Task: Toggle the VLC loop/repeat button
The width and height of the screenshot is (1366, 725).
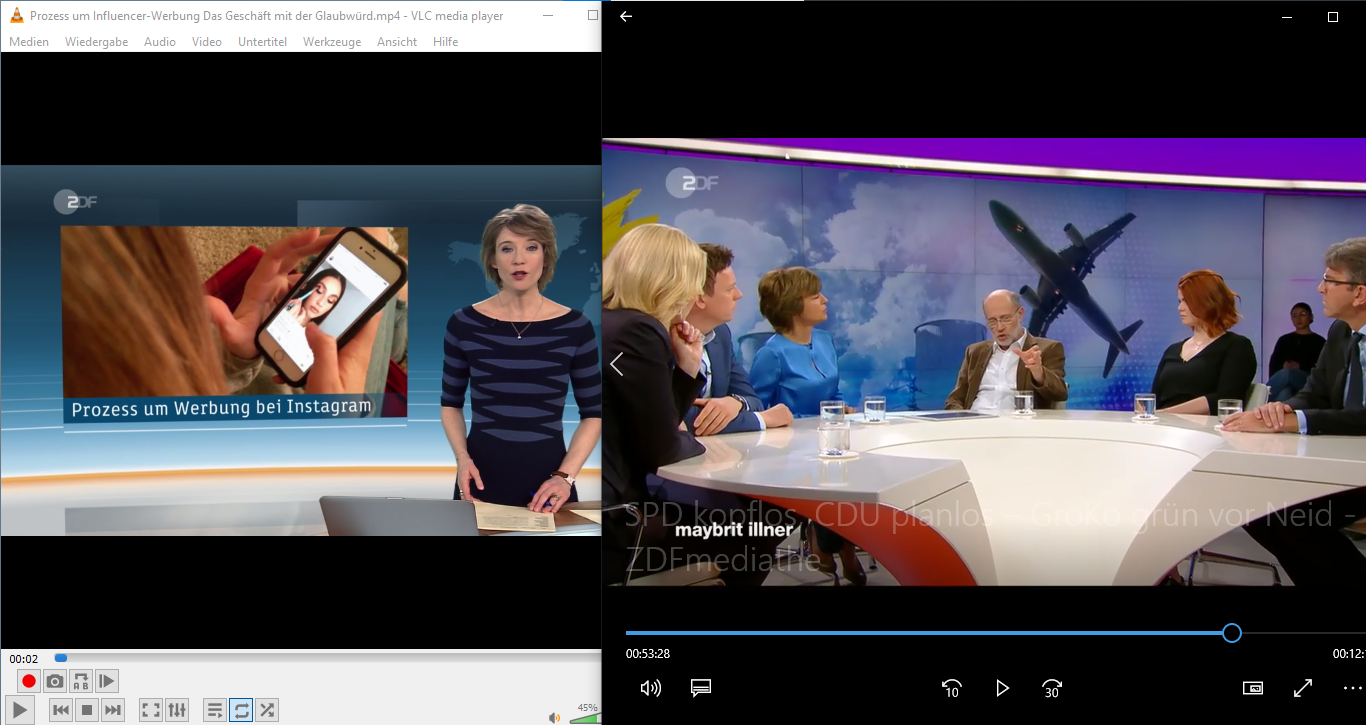Action: click(x=241, y=710)
